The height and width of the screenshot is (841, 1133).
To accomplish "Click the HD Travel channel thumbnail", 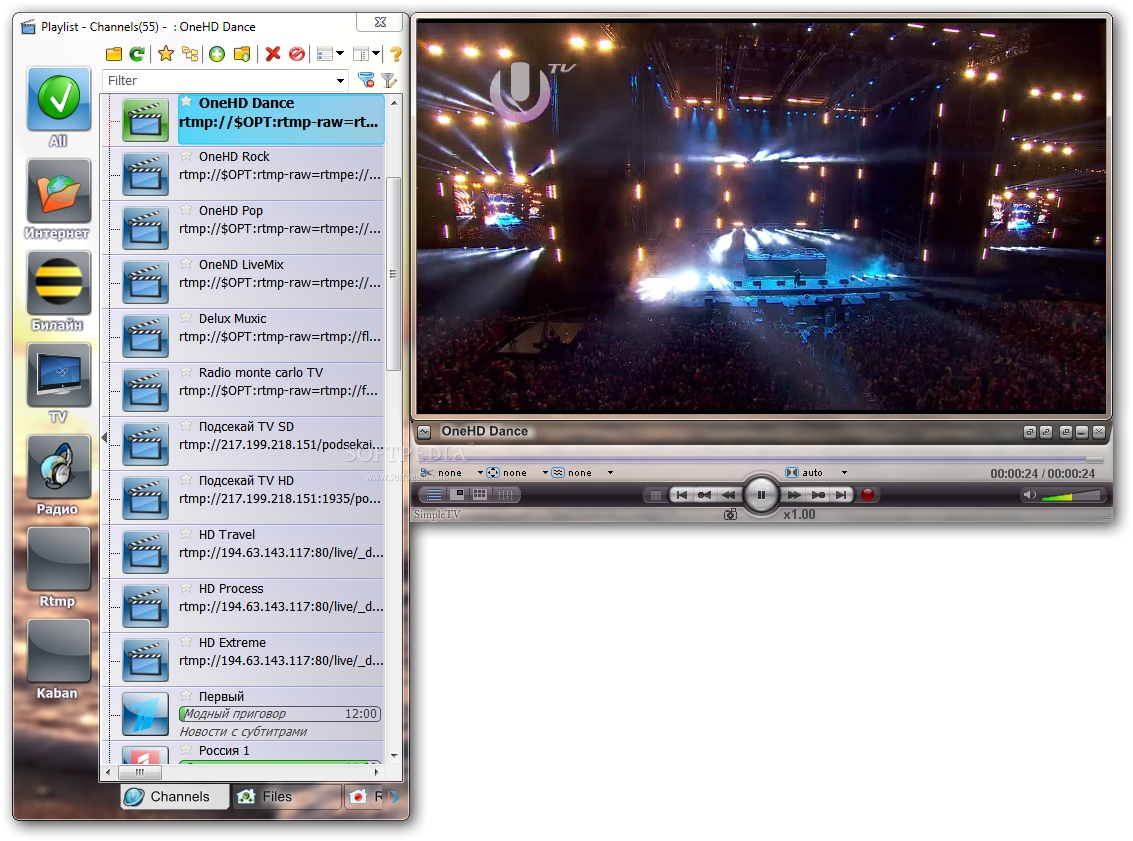I will pos(145,552).
